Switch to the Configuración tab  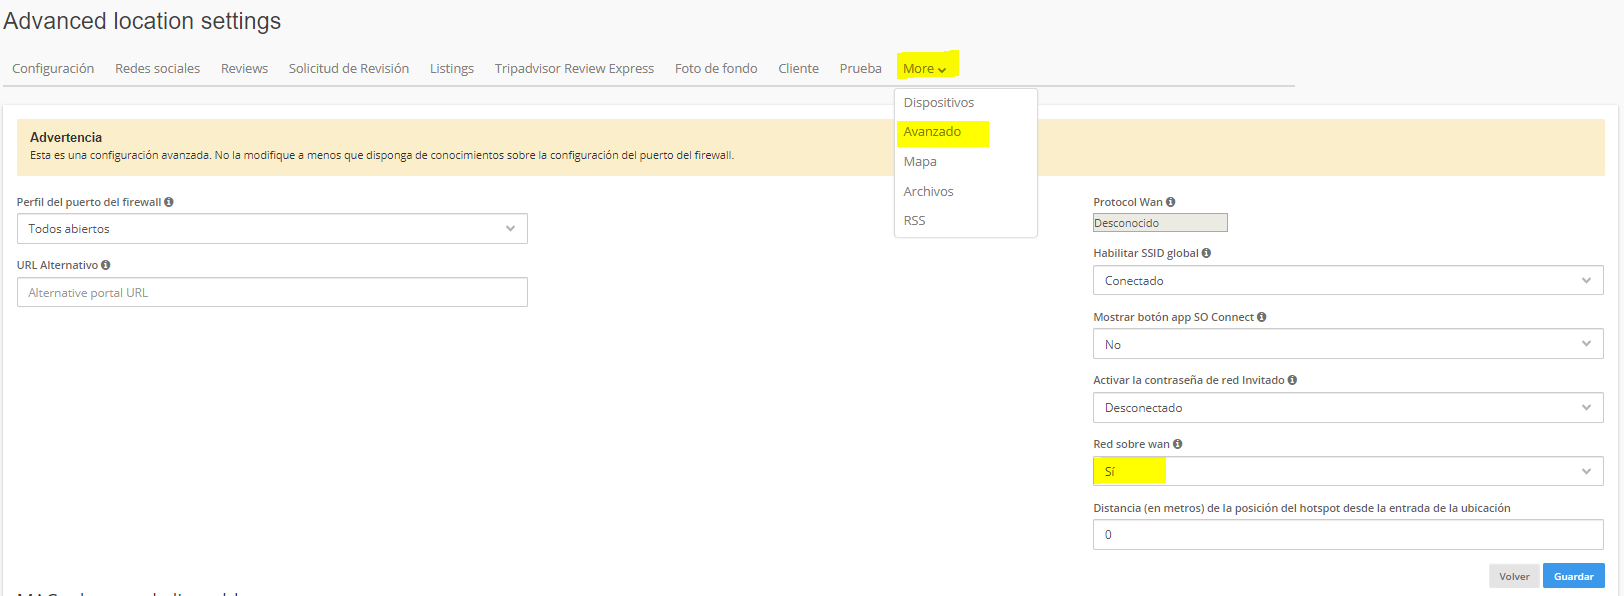pos(53,68)
